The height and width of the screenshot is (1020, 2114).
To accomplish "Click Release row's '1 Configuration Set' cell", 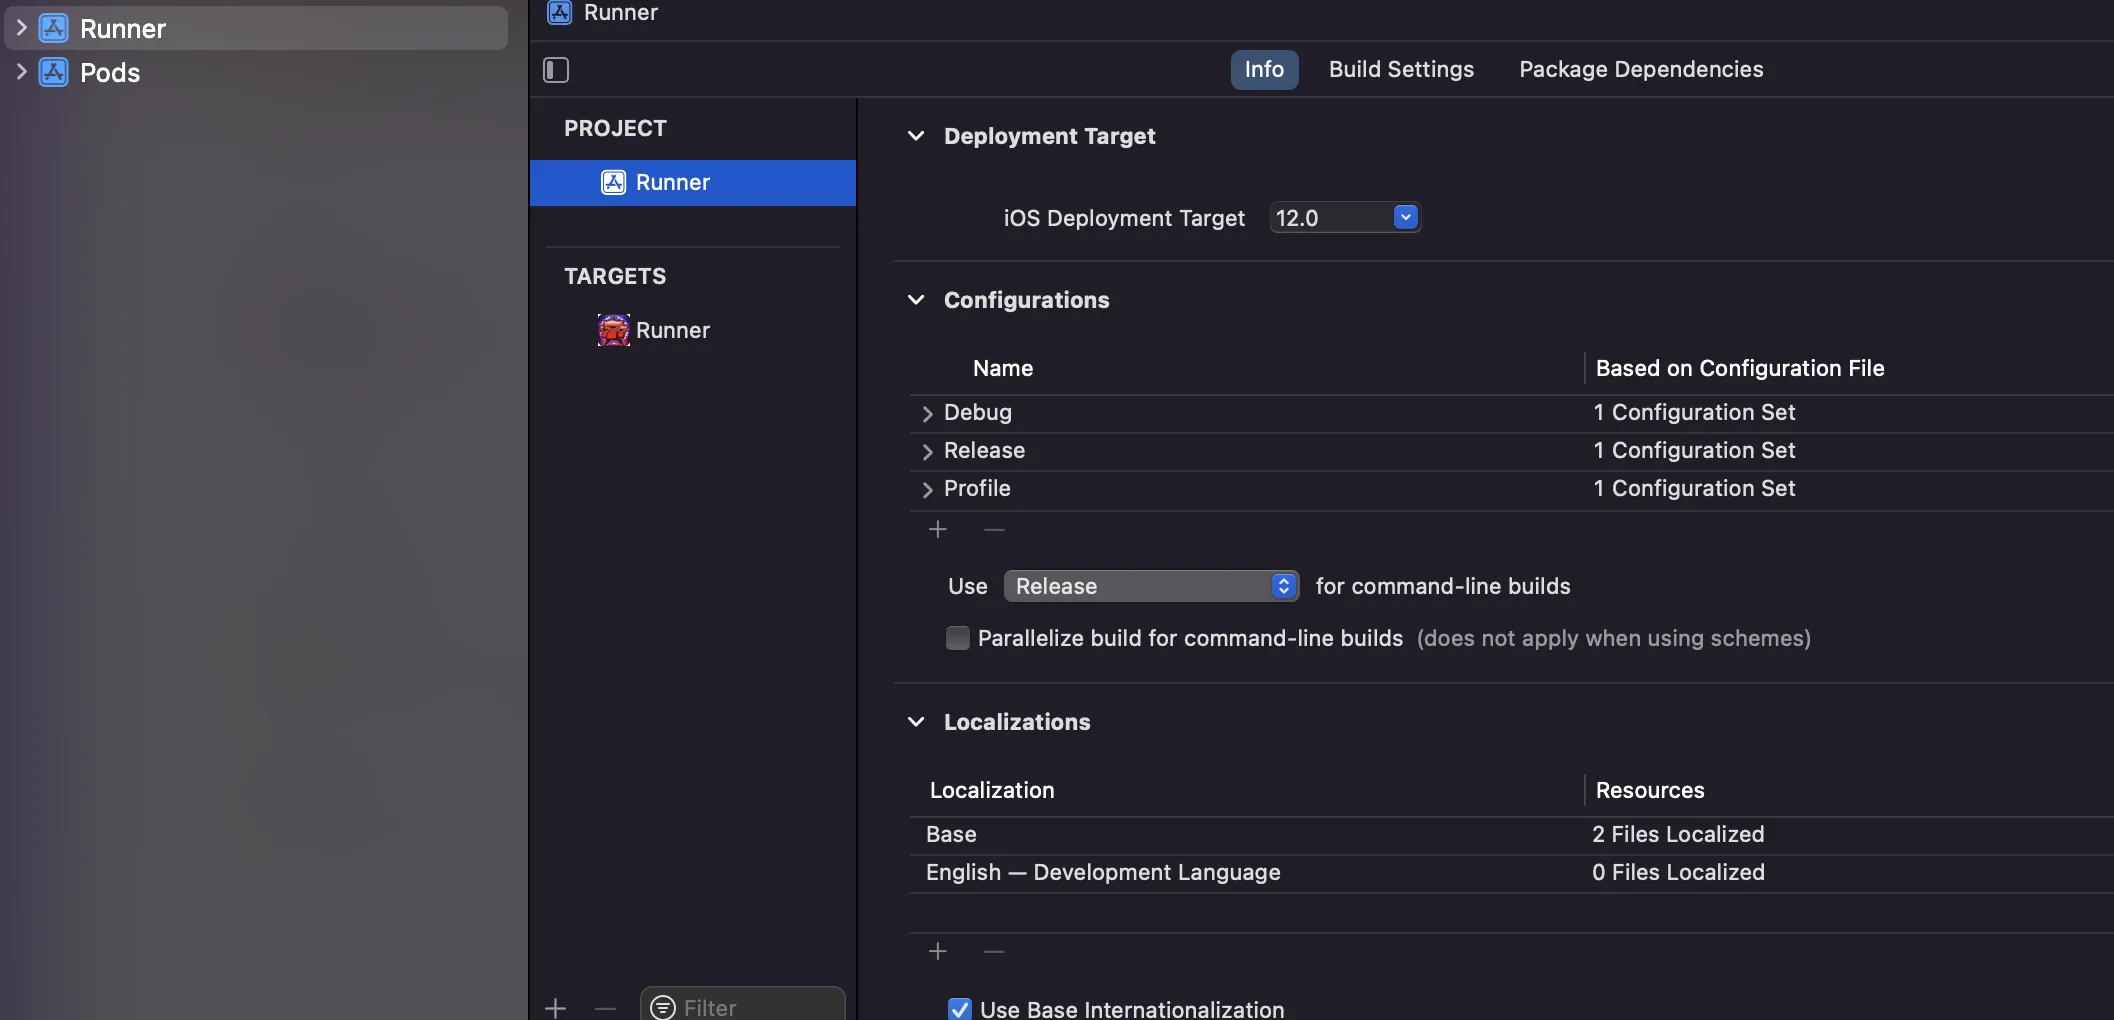I will click(1694, 450).
